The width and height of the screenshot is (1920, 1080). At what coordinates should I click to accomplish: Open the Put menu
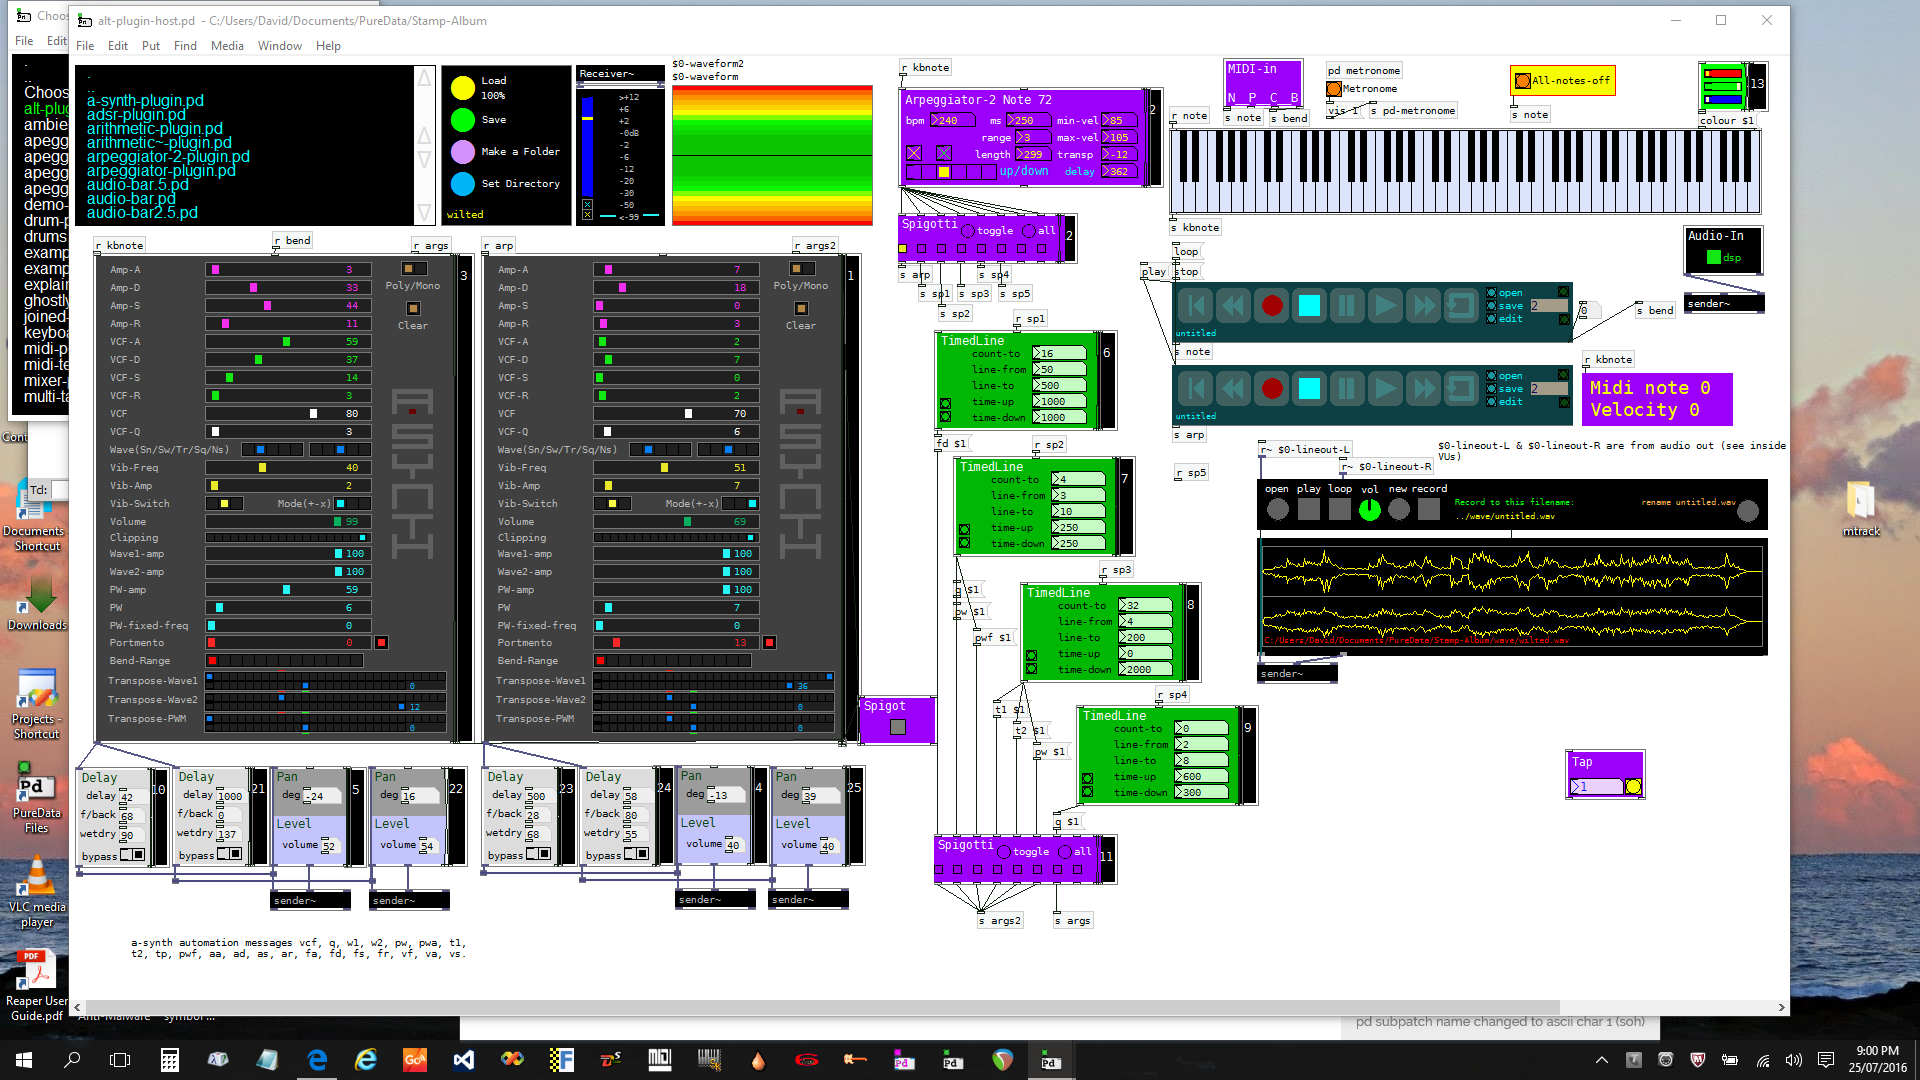click(x=151, y=46)
